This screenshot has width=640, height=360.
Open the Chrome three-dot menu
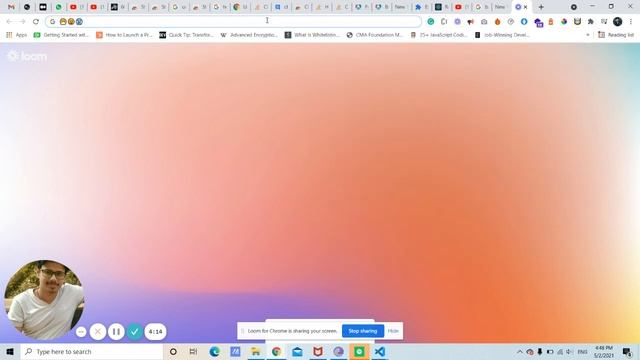coord(631,22)
